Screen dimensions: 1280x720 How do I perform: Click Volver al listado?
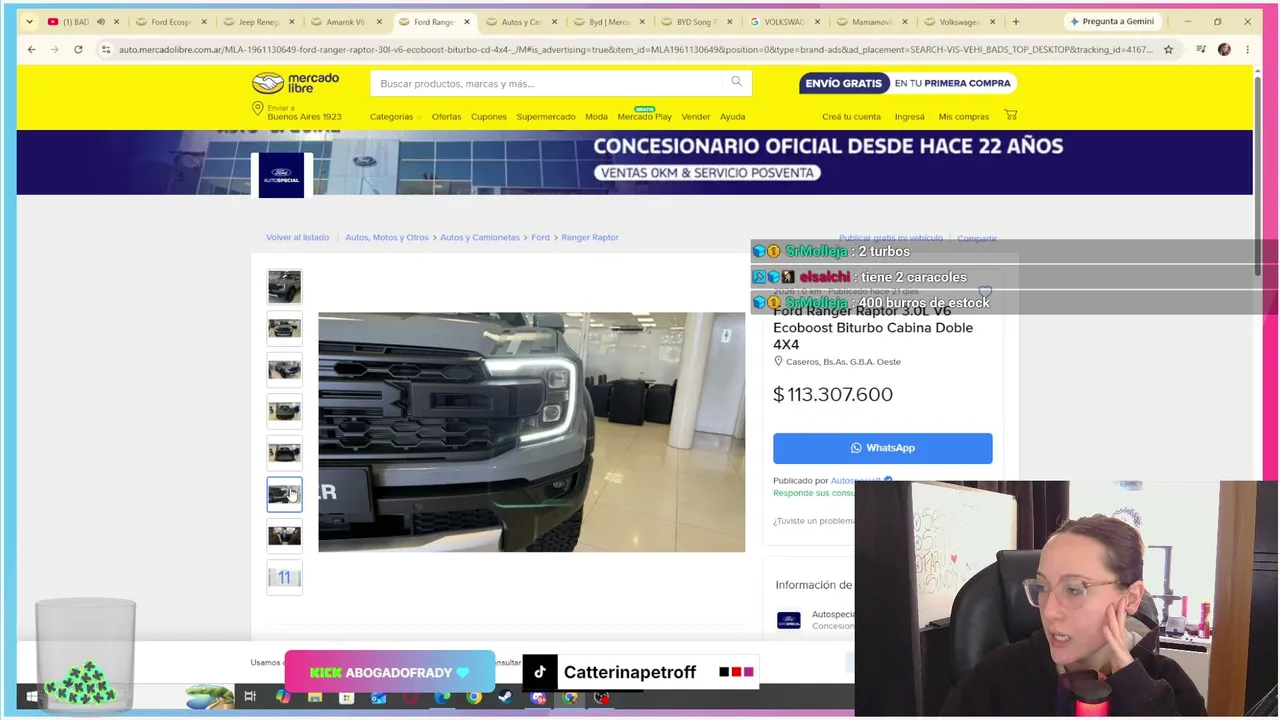pos(297,238)
